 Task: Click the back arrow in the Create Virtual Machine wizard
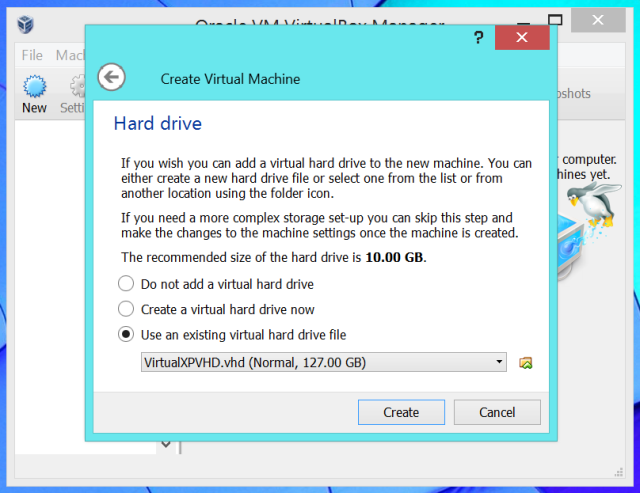111,77
